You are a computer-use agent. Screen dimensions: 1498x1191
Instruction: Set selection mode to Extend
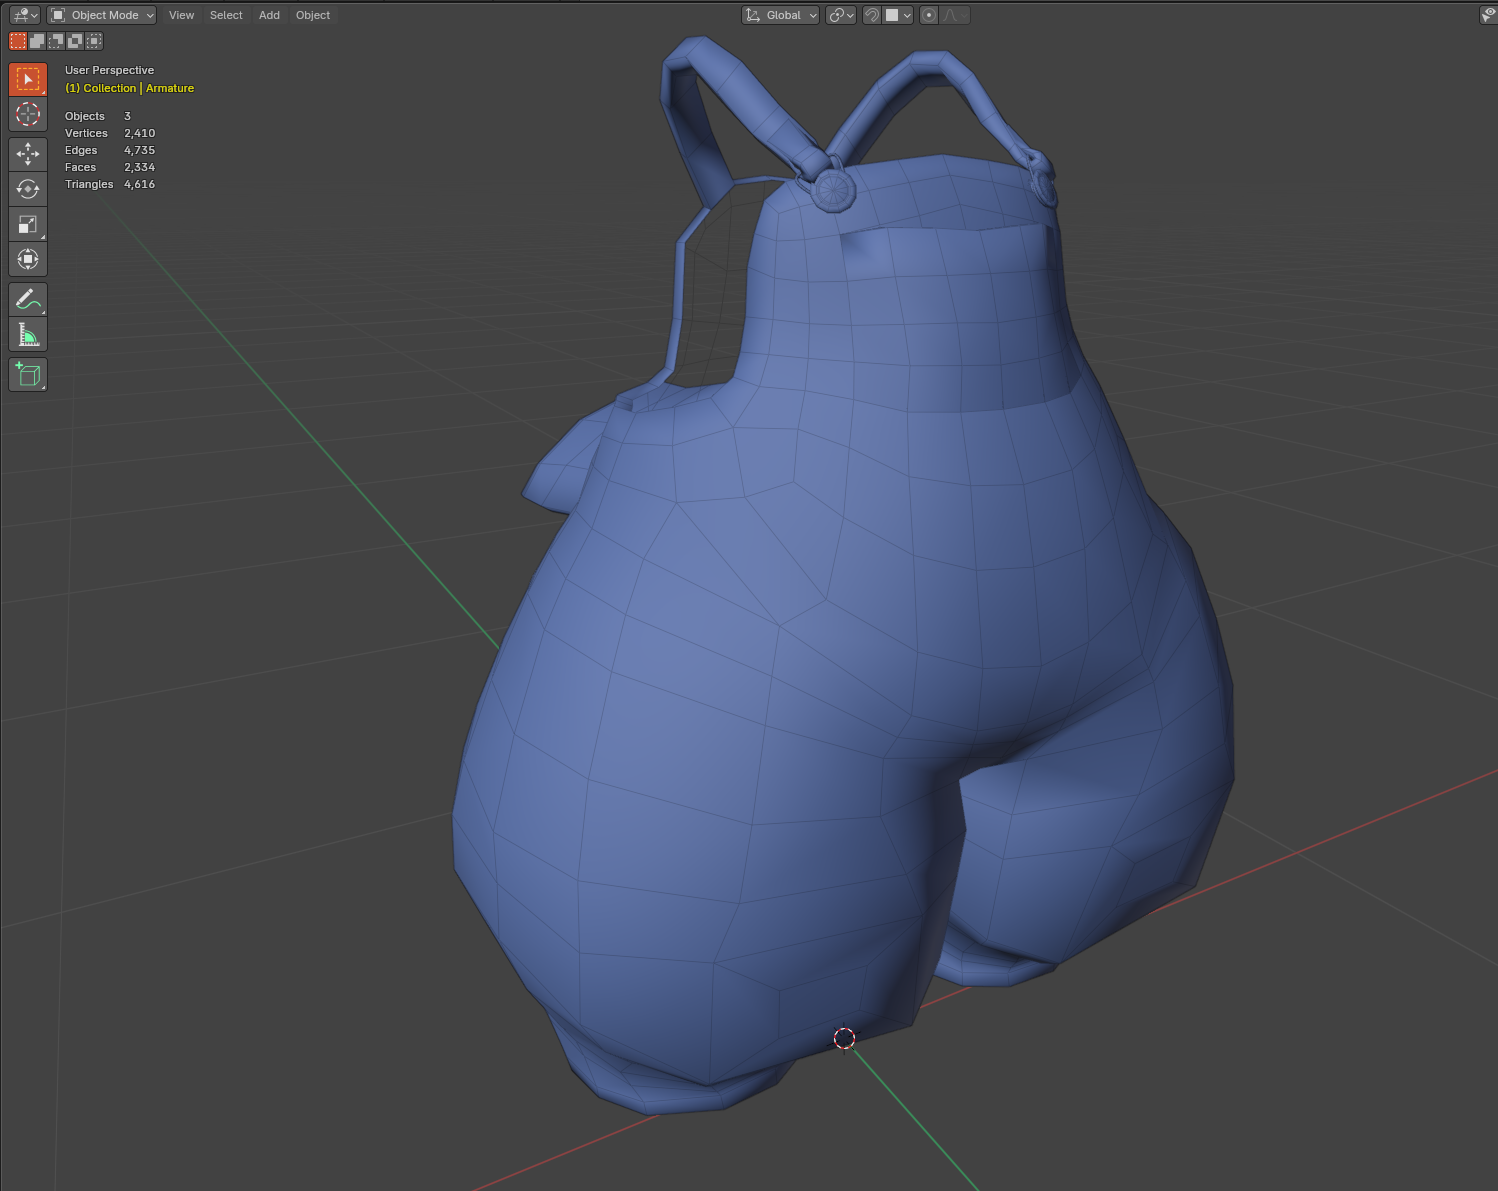pos(37,41)
